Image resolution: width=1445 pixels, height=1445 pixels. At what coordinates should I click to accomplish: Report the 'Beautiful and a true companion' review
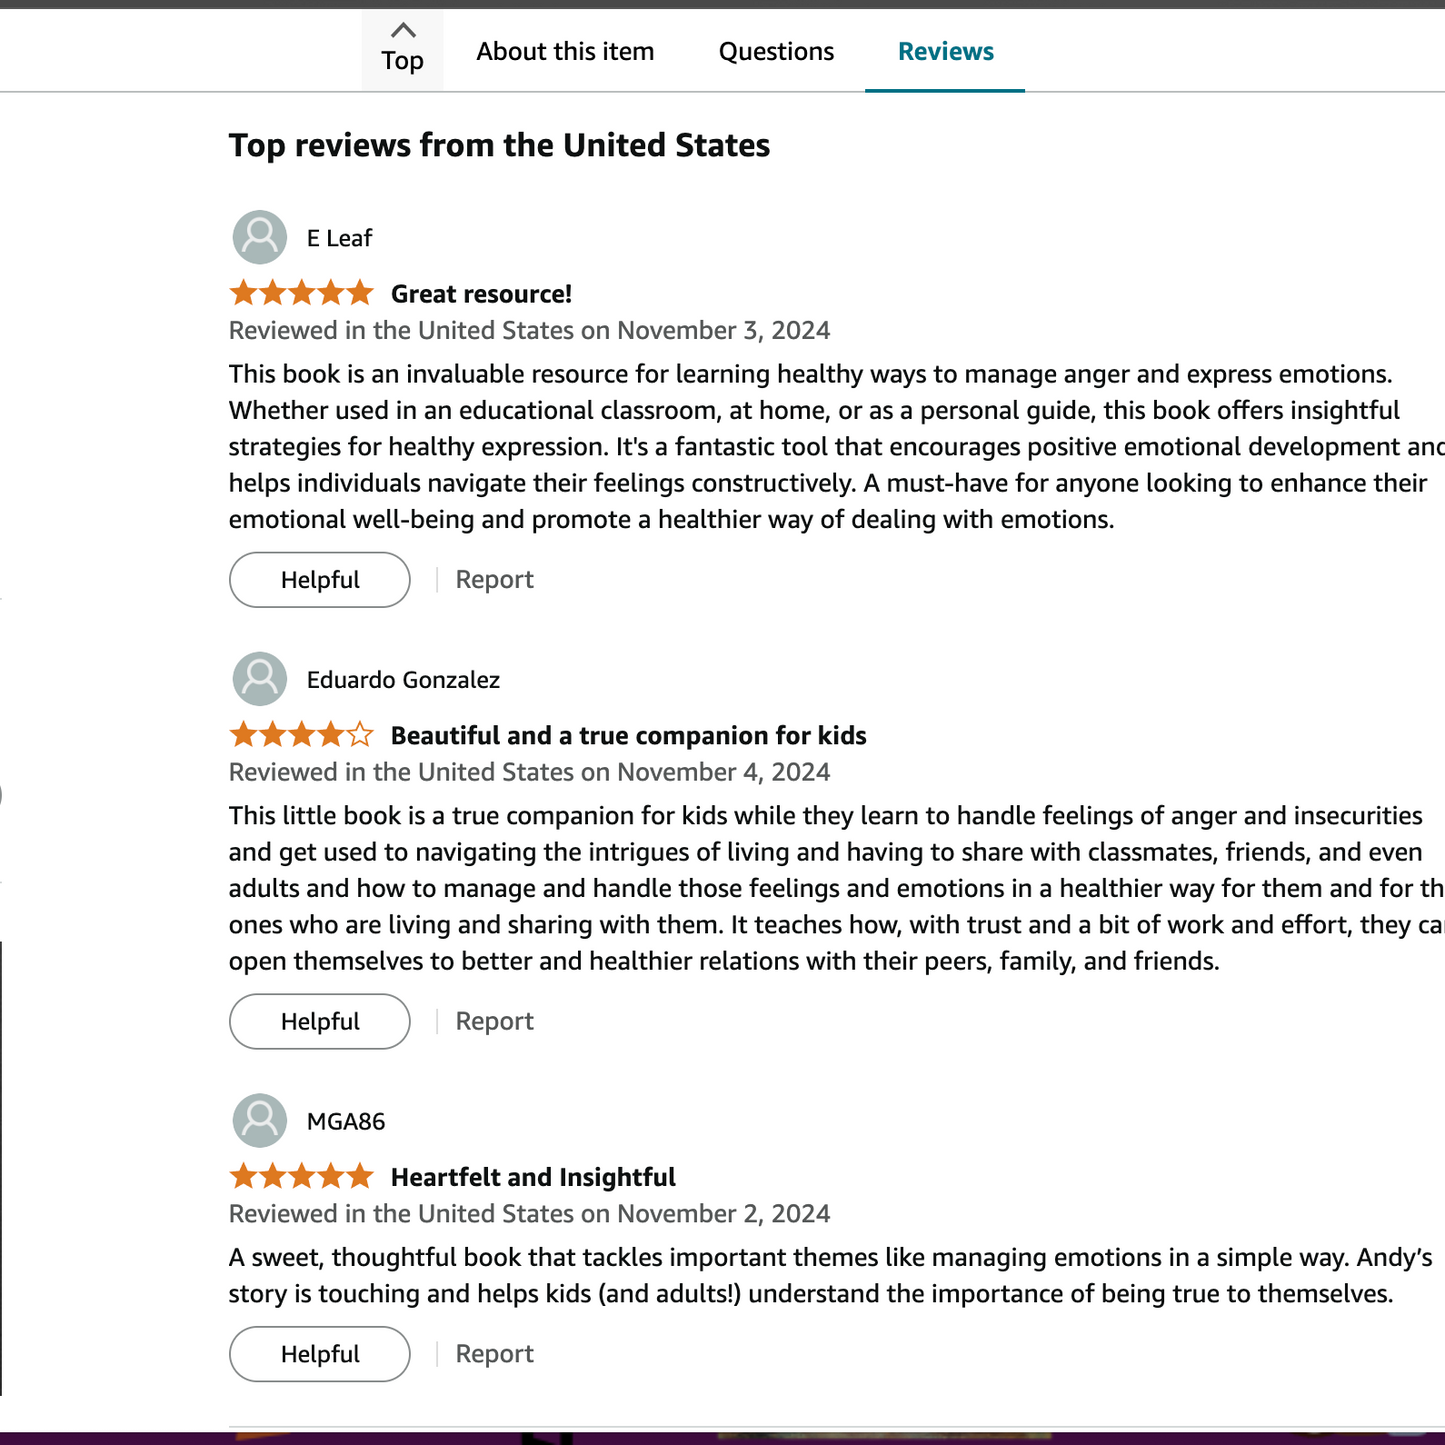click(x=494, y=1021)
